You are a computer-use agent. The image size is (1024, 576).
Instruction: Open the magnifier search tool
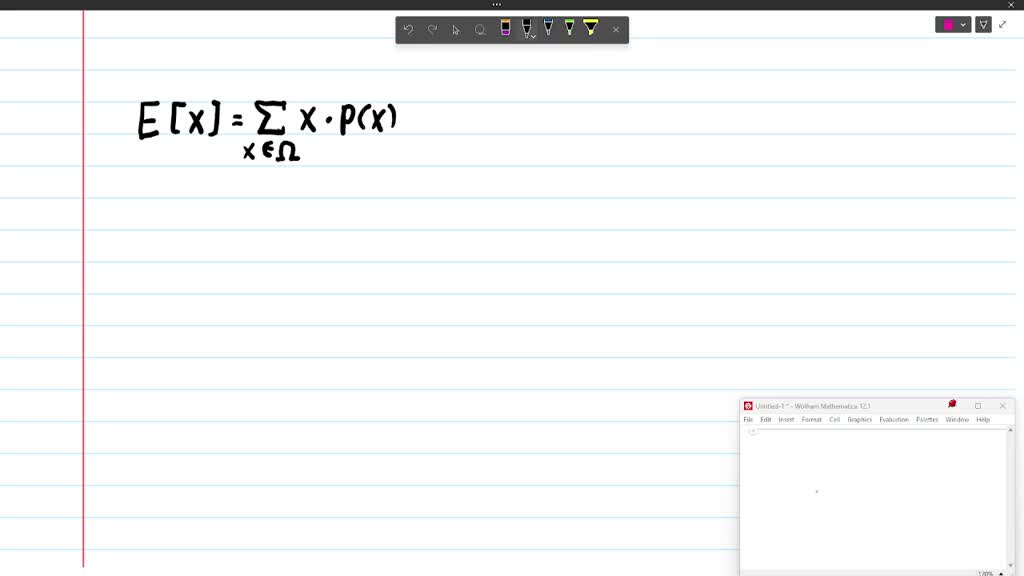click(480, 30)
